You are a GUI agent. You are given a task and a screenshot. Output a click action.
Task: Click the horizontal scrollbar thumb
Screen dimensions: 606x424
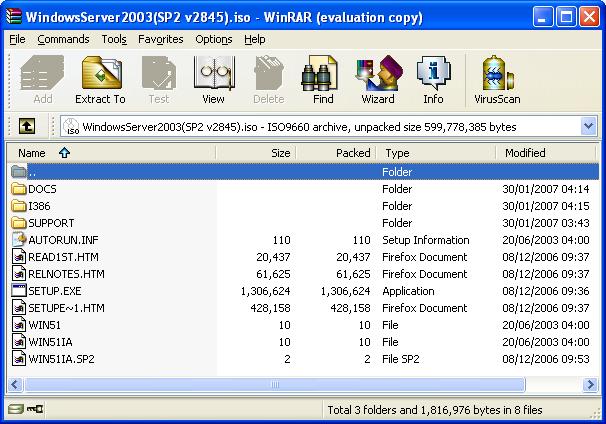click(x=275, y=385)
